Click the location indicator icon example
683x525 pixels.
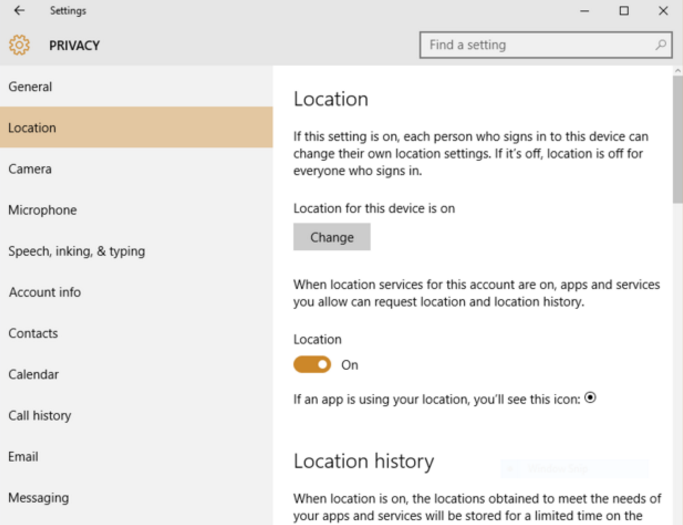point(590,398)
